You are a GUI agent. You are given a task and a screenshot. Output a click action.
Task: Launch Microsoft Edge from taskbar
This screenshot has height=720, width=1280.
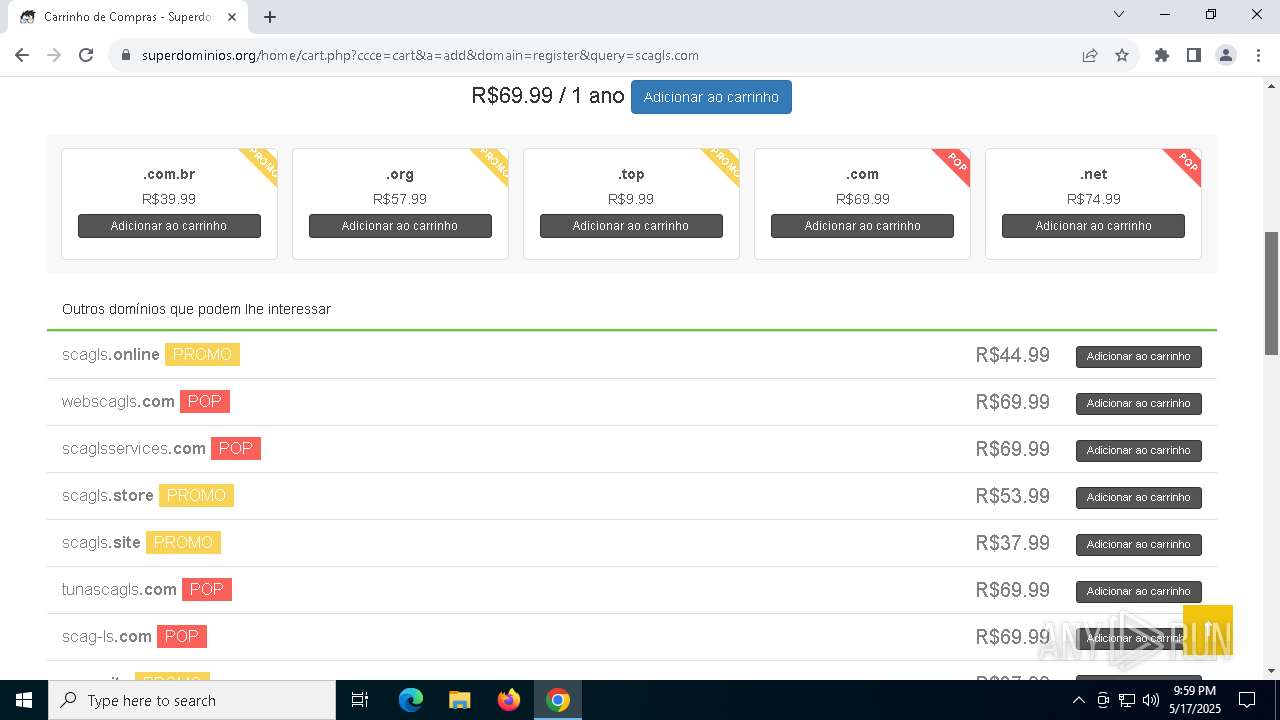pyautogui.click(x=411, y=700)
